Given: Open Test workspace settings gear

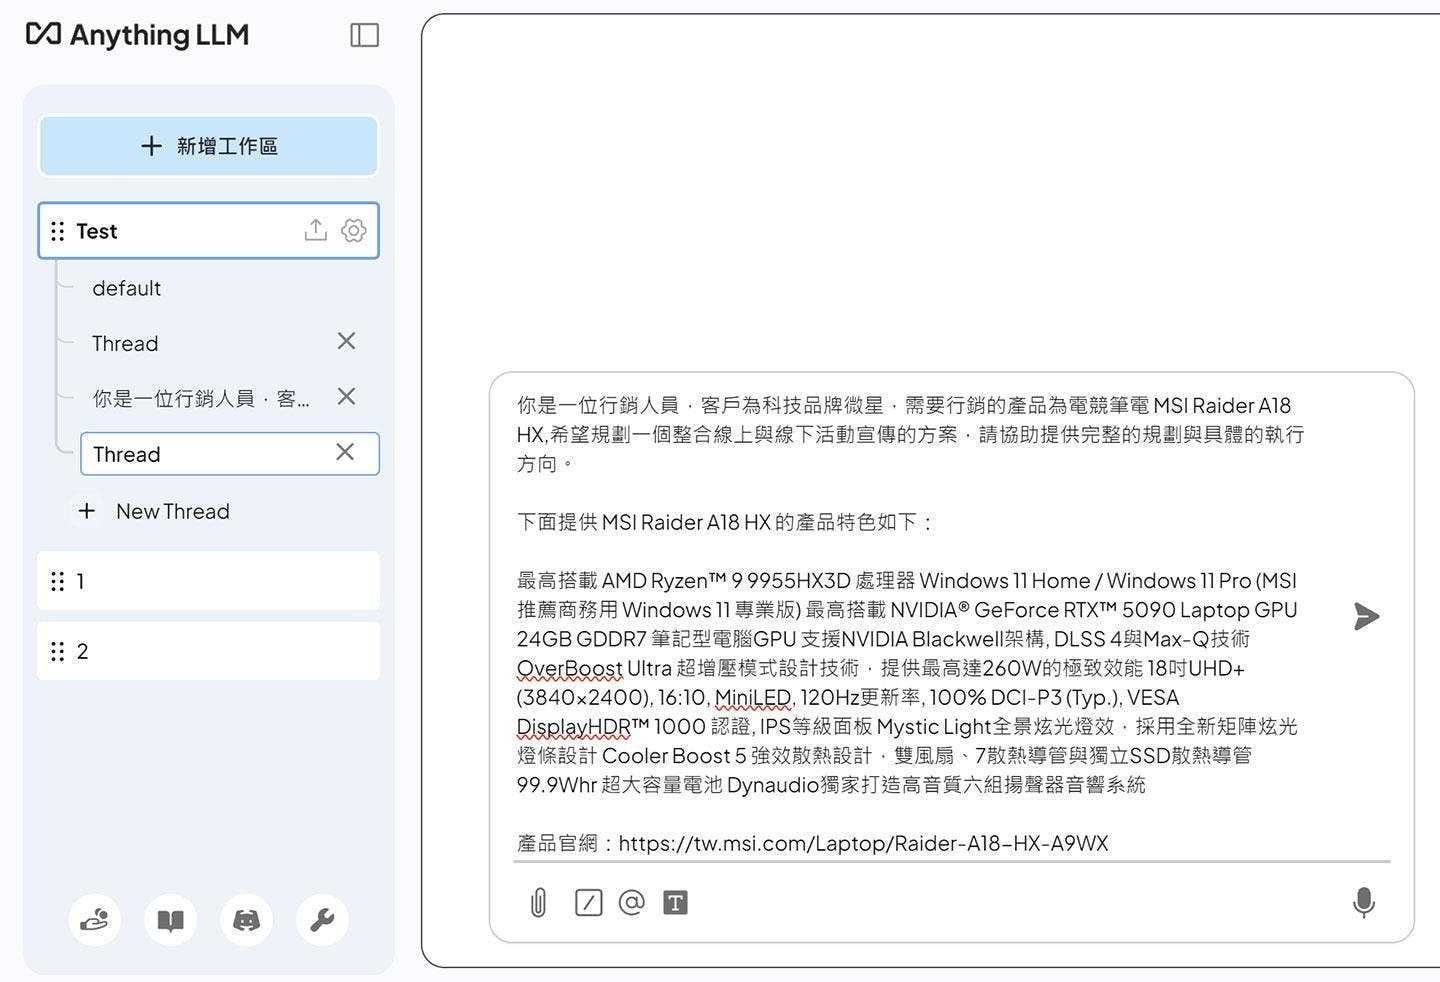Looking at the screenshot, I should click(x=353, y=230).
